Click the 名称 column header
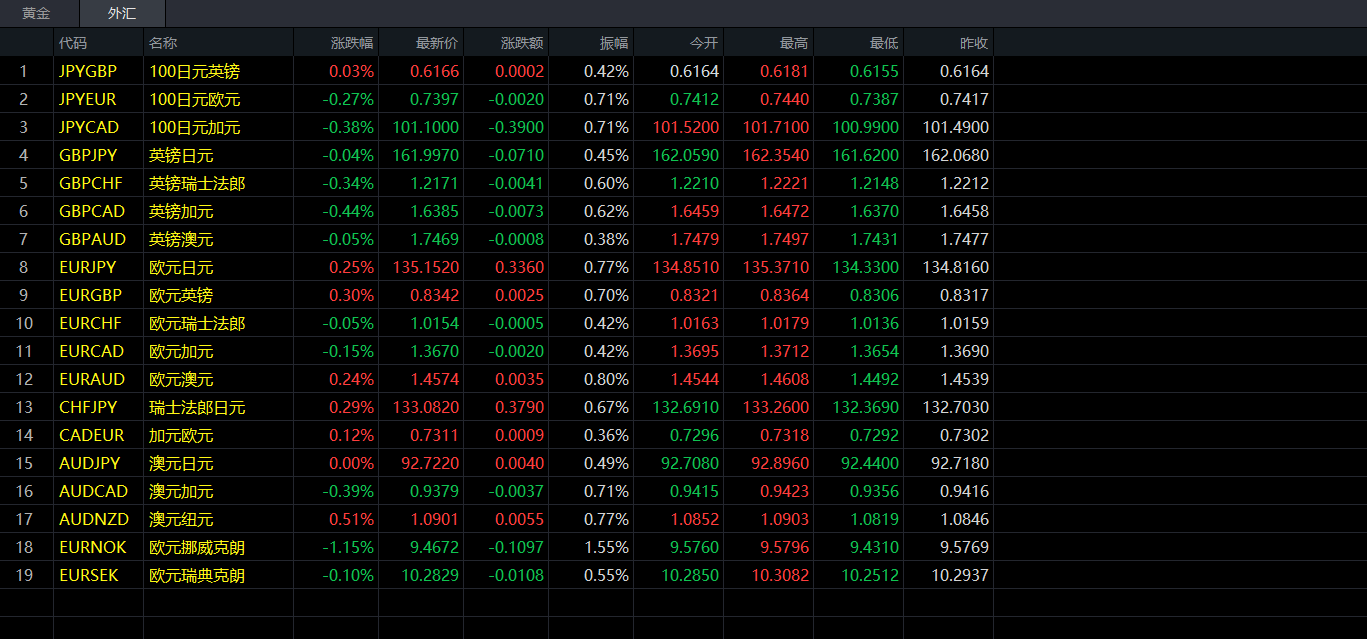The image size is (1367, 639). 163,43
